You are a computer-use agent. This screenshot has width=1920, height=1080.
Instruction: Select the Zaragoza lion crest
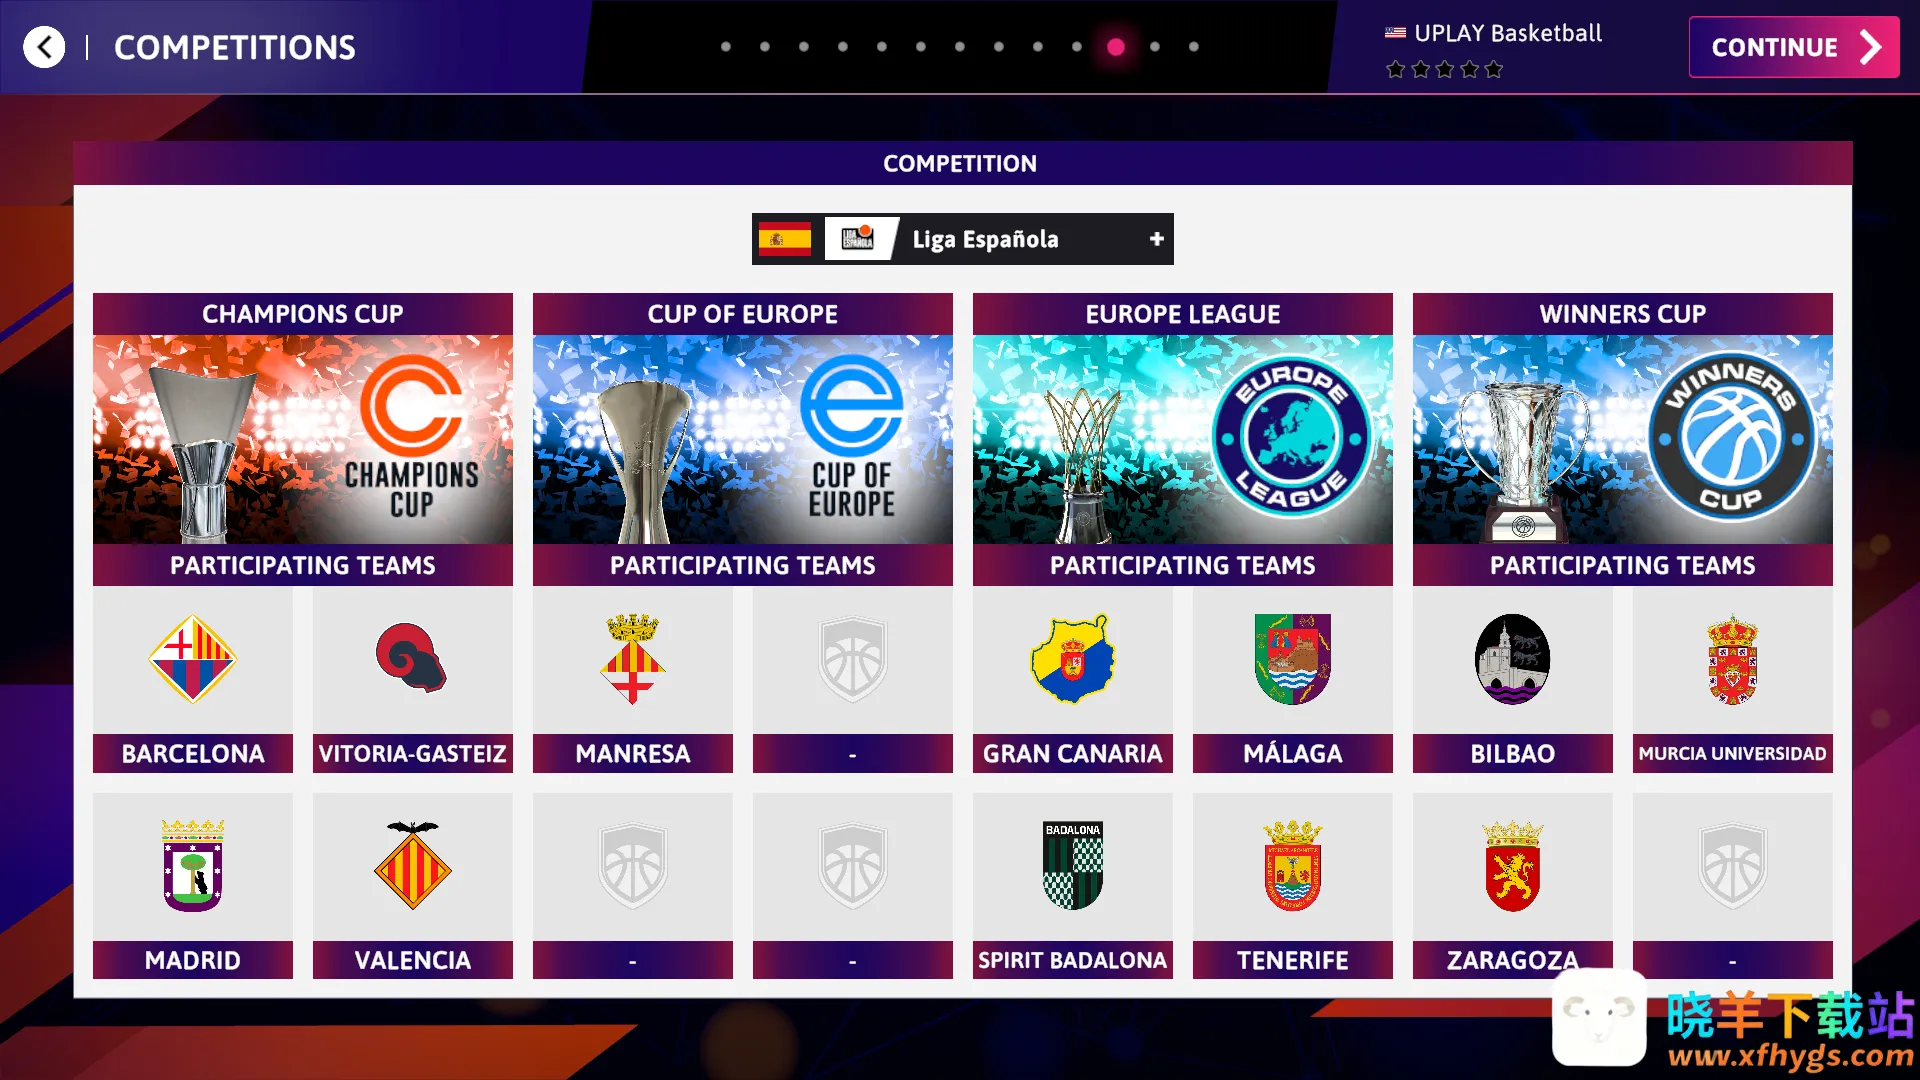(1512, 865)
